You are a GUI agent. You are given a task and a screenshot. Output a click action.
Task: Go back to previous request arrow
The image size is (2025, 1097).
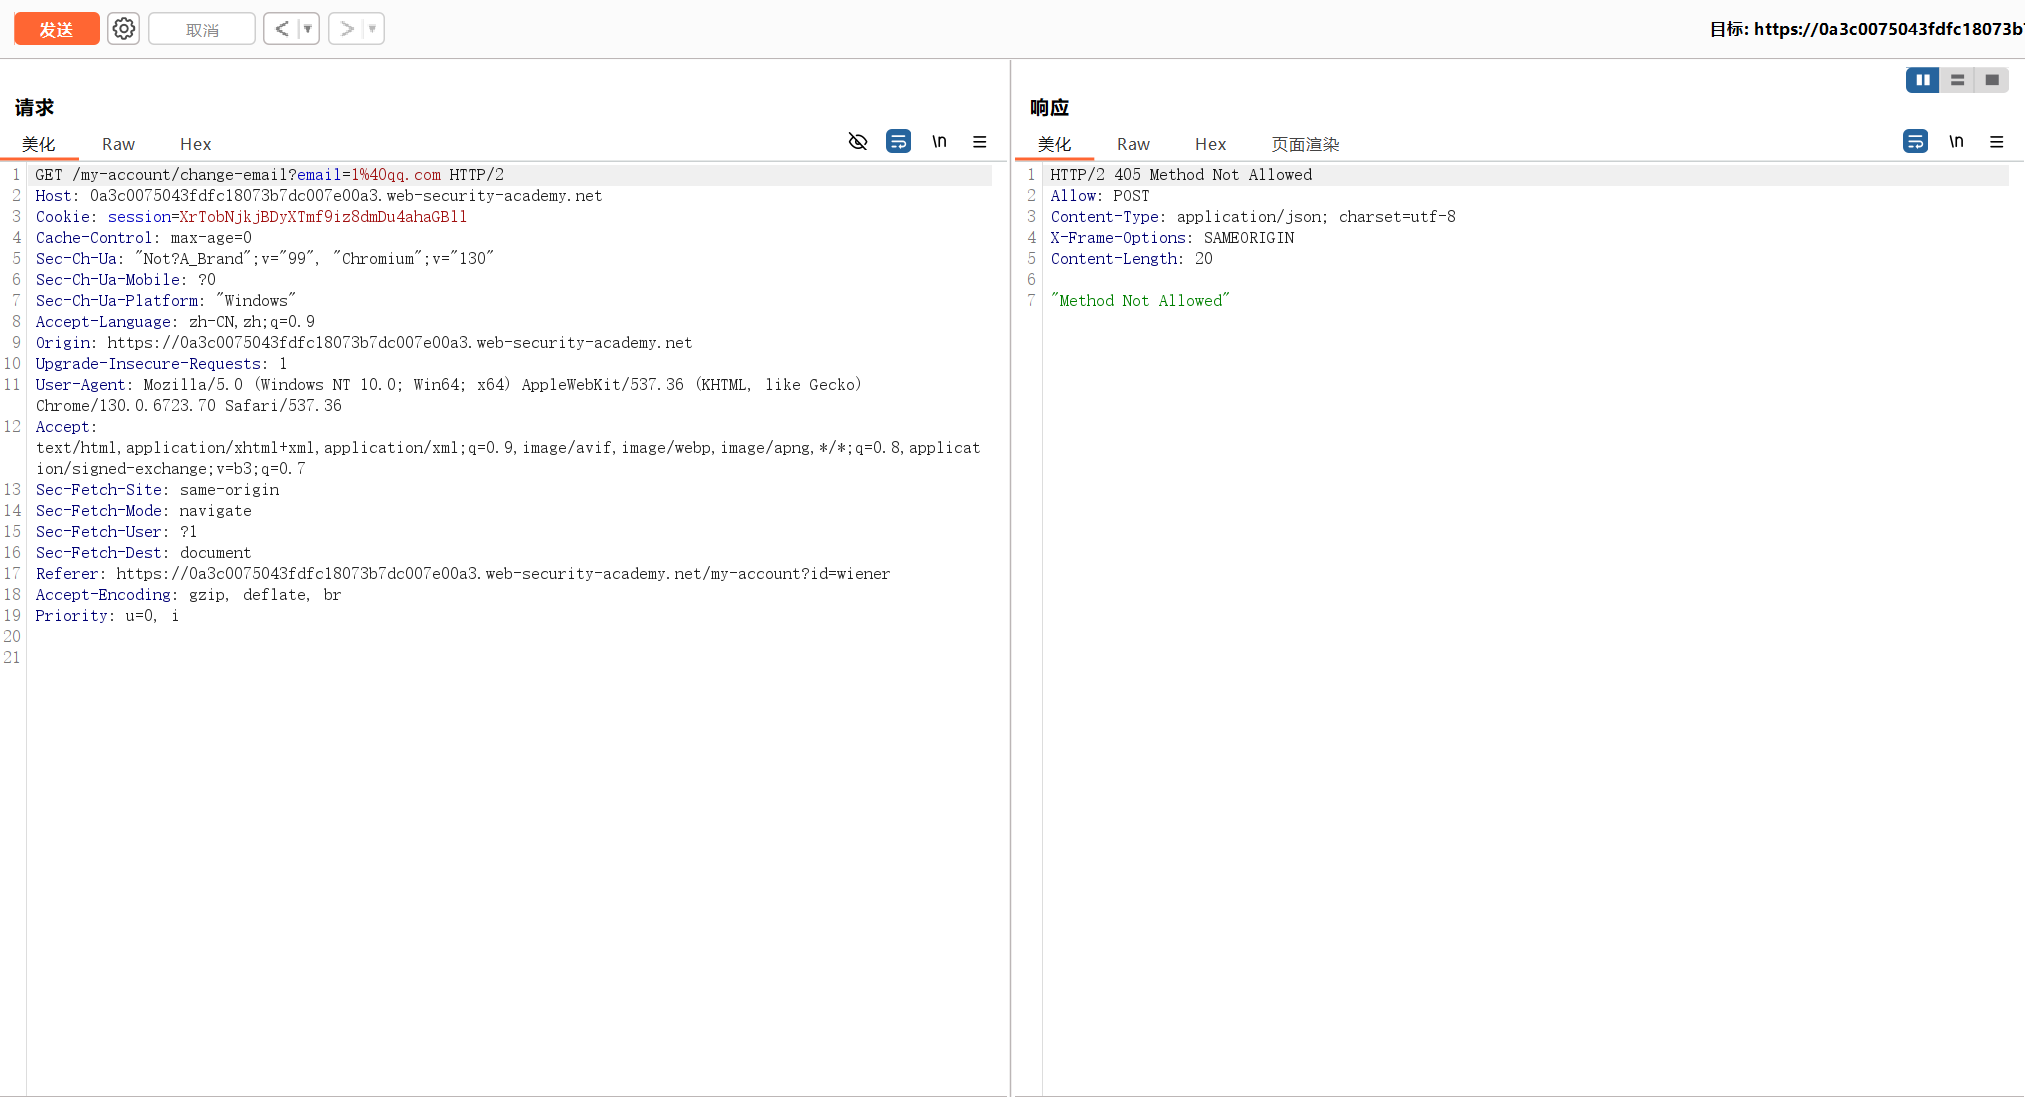pos(282,29)
